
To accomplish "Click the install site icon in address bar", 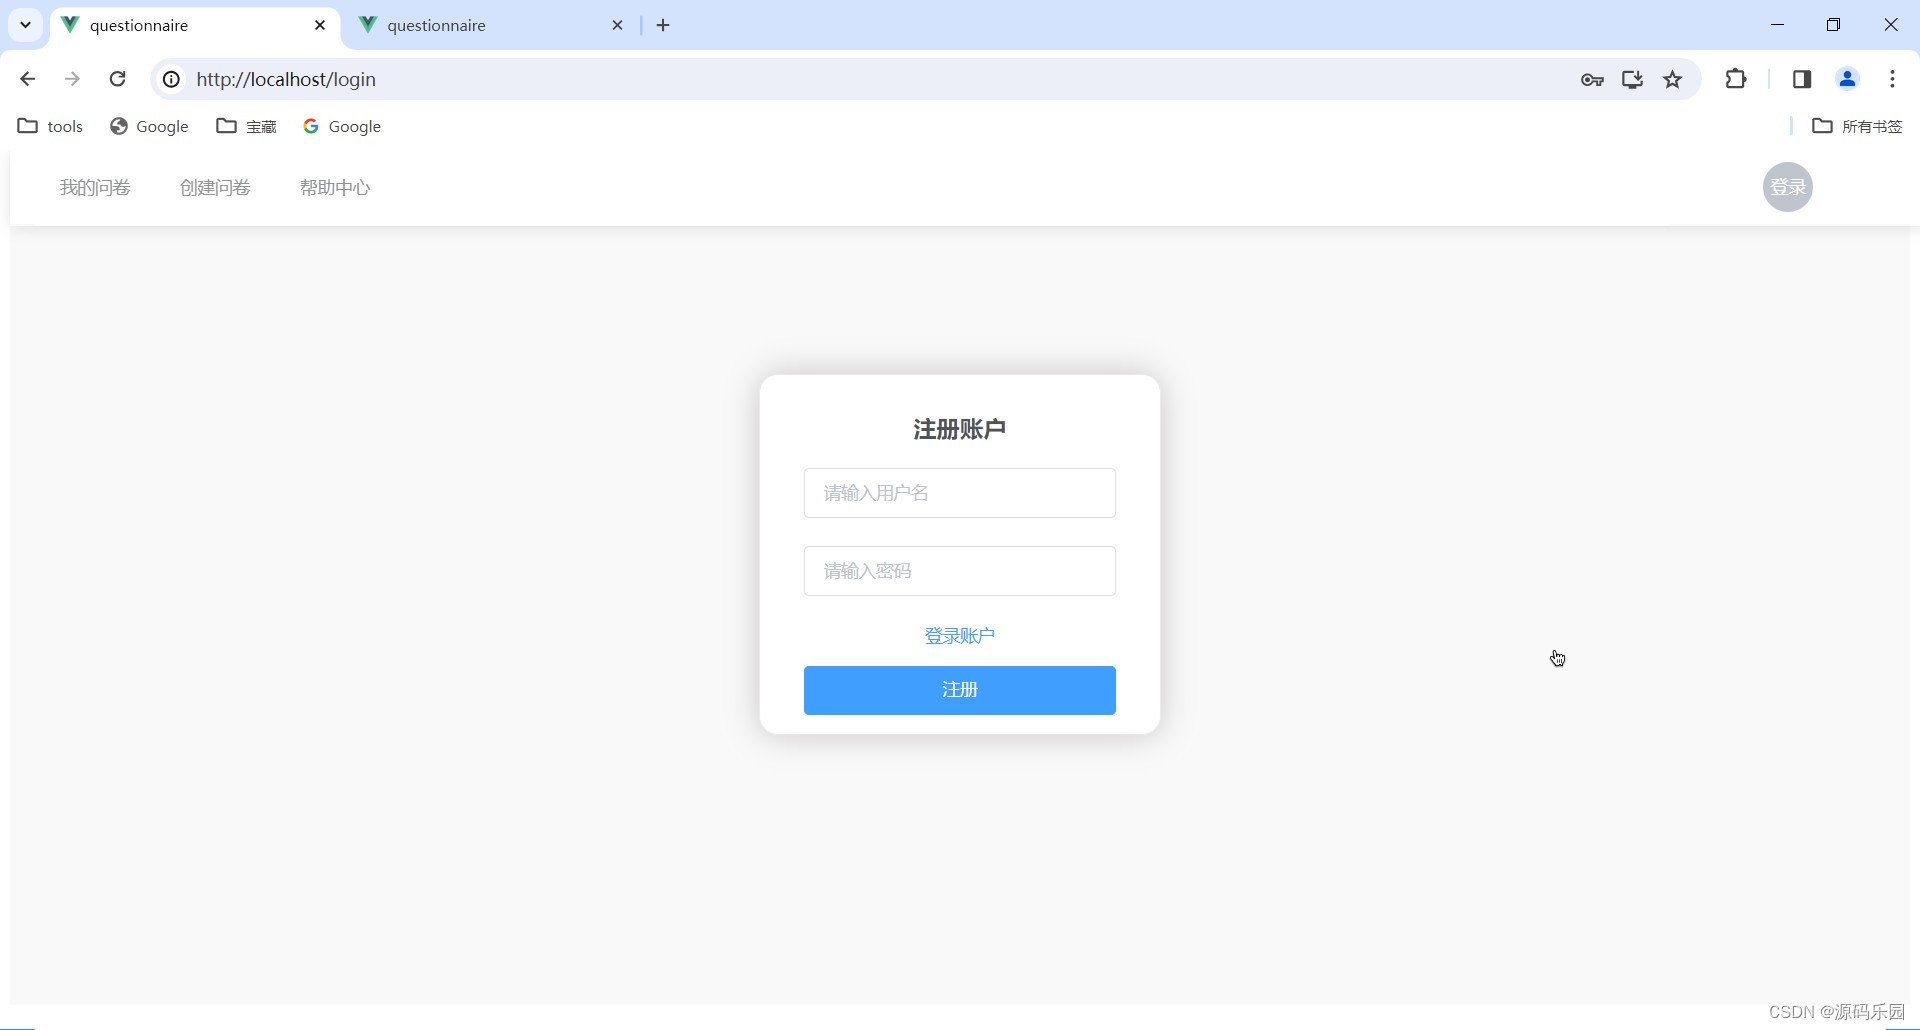I will click(1632, 79).
